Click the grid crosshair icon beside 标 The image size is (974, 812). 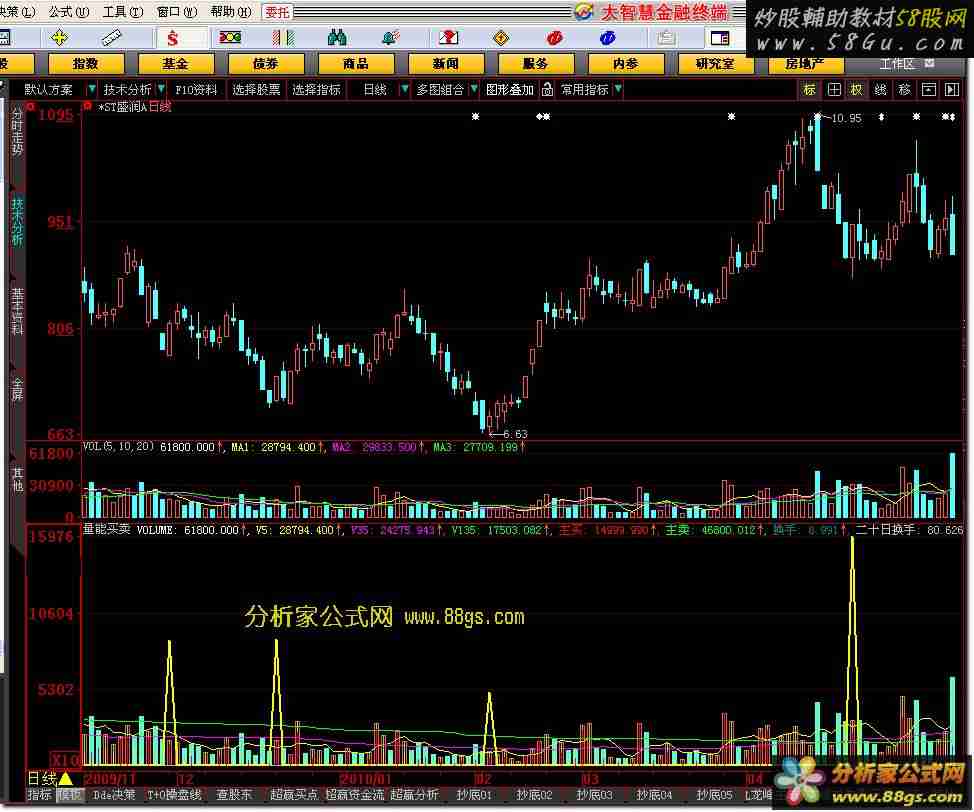point(834,90)
